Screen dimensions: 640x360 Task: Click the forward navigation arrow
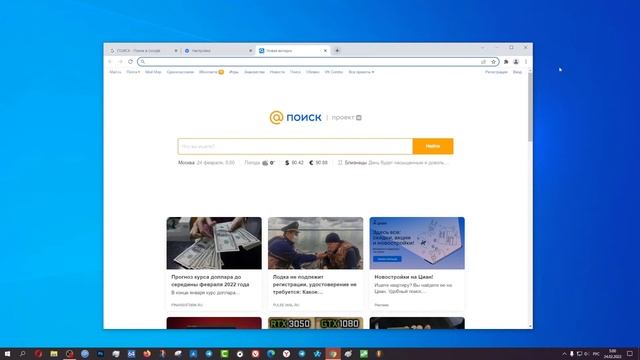click(120, 62)
